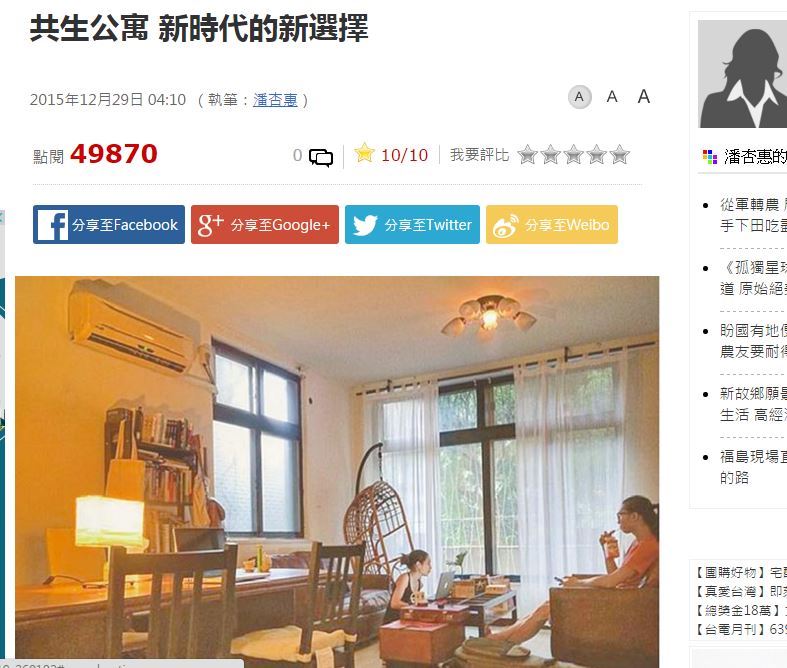Open sidebar article starting 福島現場
The image size is (787, 668).
753,467
